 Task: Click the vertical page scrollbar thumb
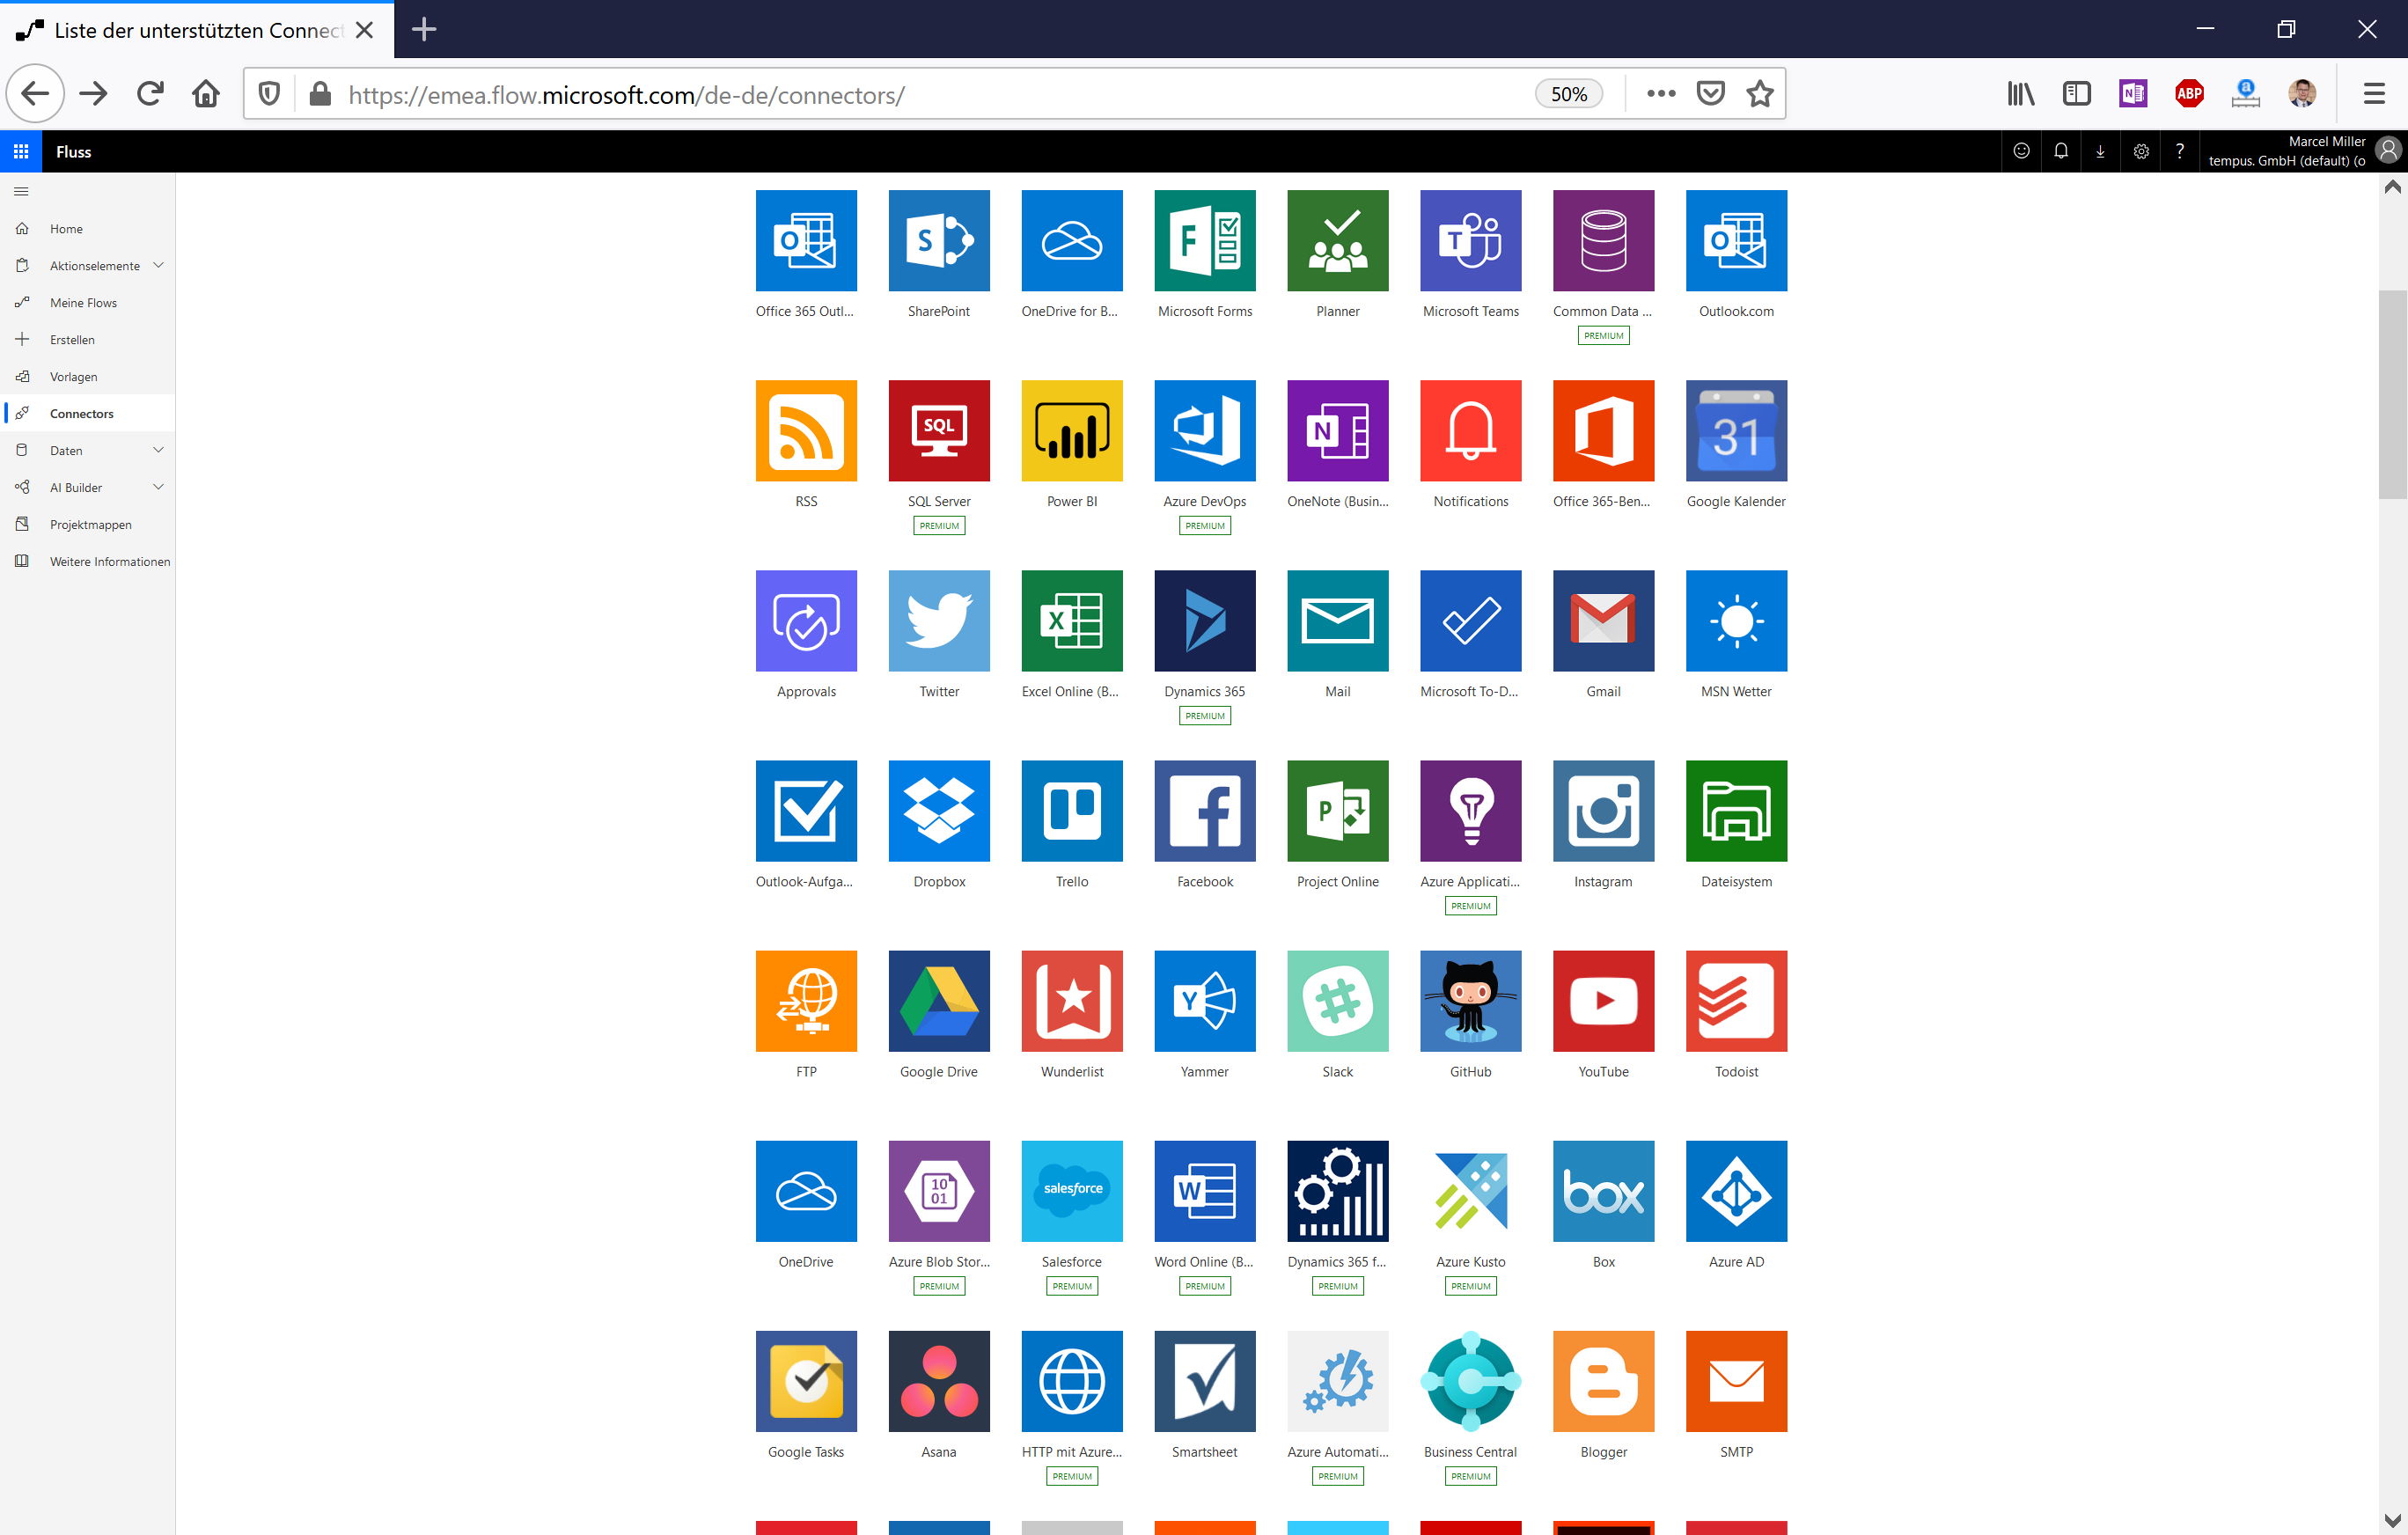click(2392, 394)
